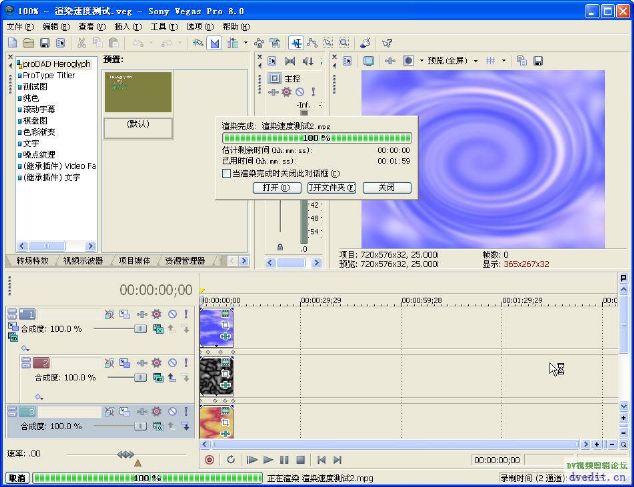
Task: Toggle split screen preview icon
Action: pos(408,61)
